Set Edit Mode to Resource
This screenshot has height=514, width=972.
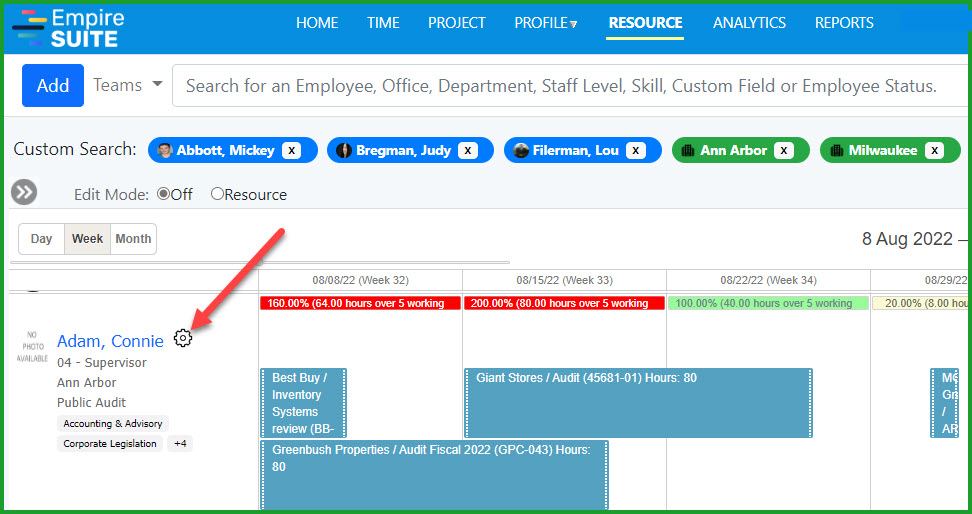pyautogui.click(x=217, y=194)
